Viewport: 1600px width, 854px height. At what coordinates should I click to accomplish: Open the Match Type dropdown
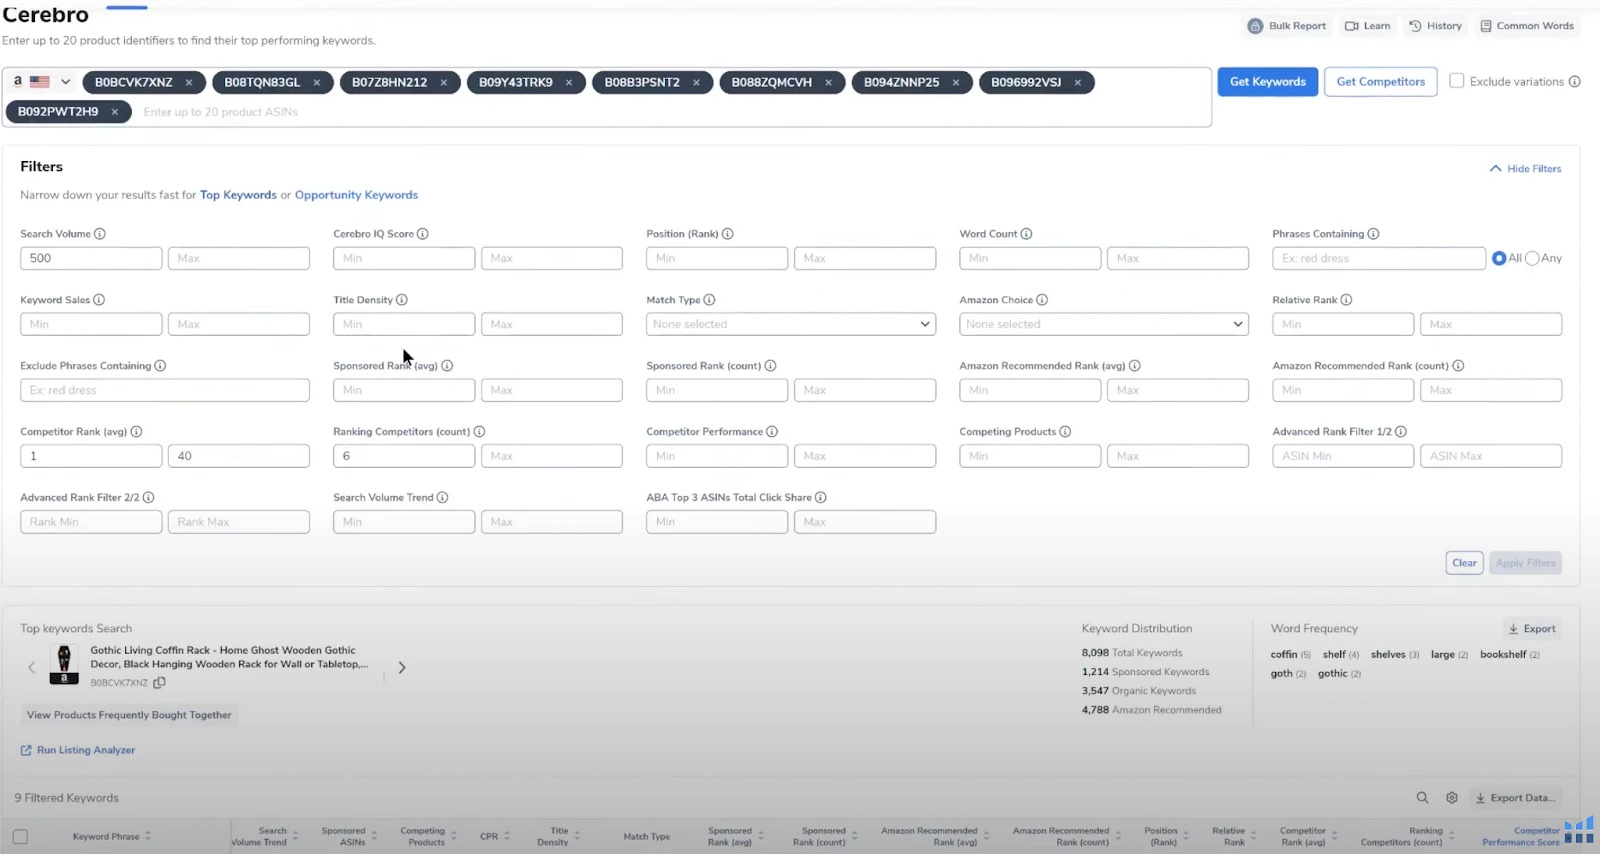click(790, 324)
